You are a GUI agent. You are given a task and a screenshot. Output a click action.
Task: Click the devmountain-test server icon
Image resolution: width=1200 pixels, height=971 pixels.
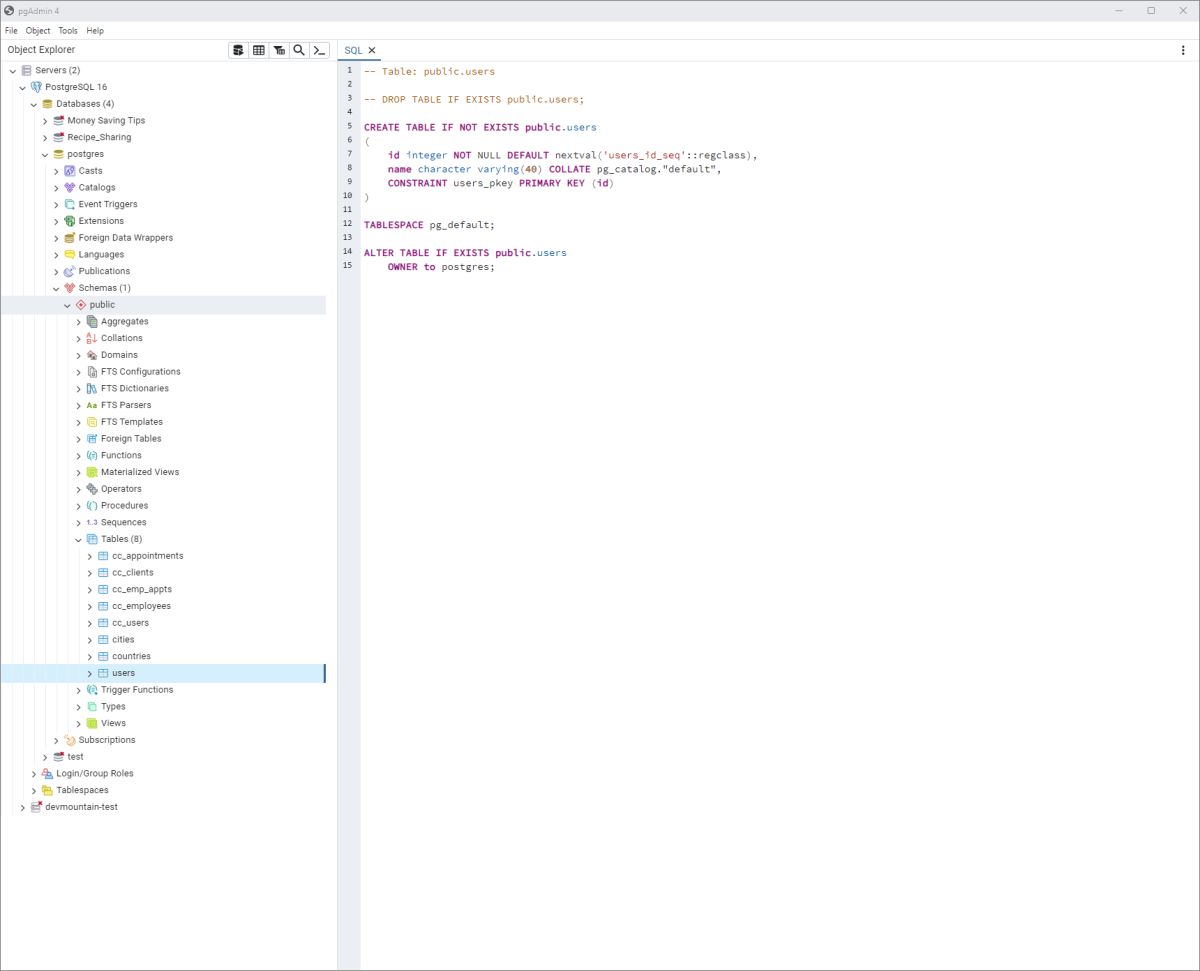36,807
